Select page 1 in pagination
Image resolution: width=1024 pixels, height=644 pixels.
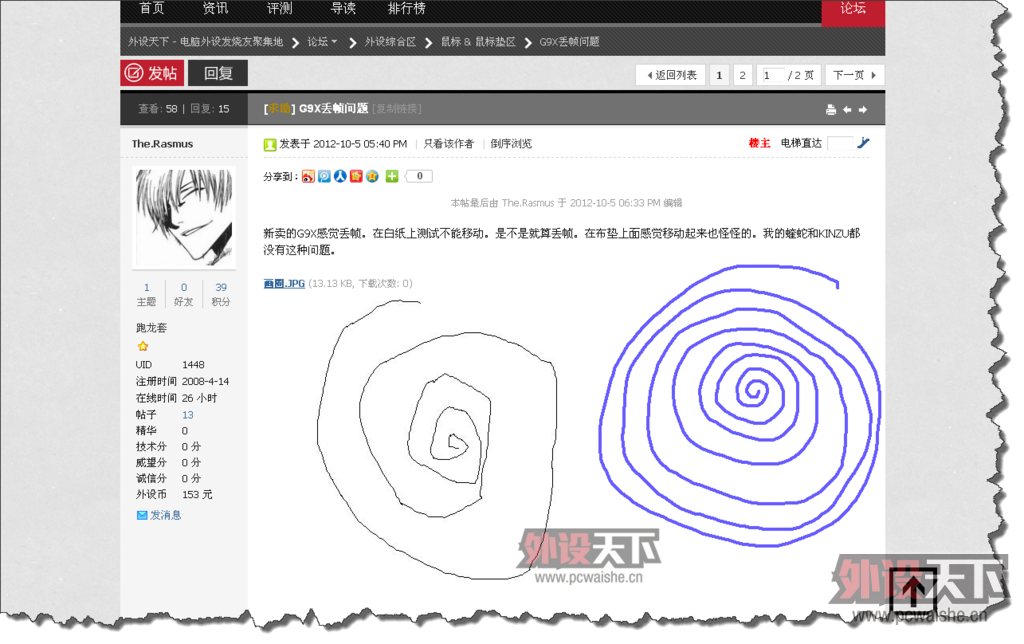tap(719, 75)
